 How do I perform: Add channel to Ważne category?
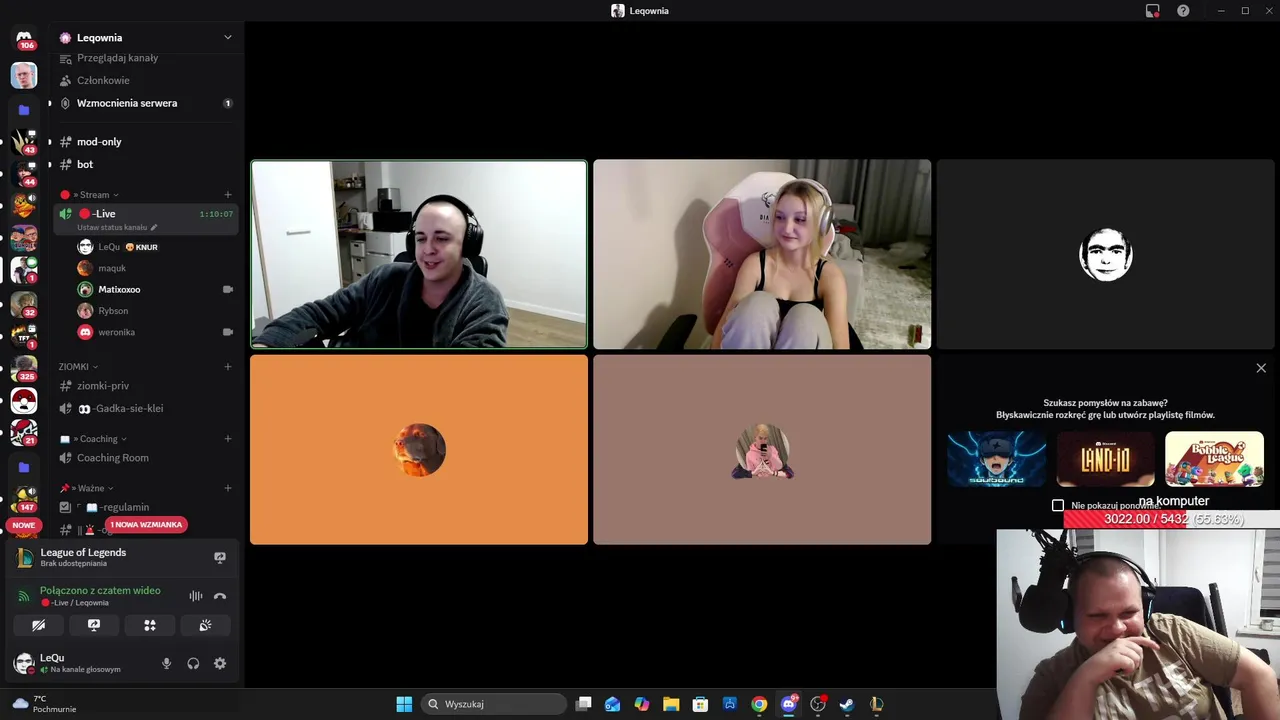(x=228, y=488)
